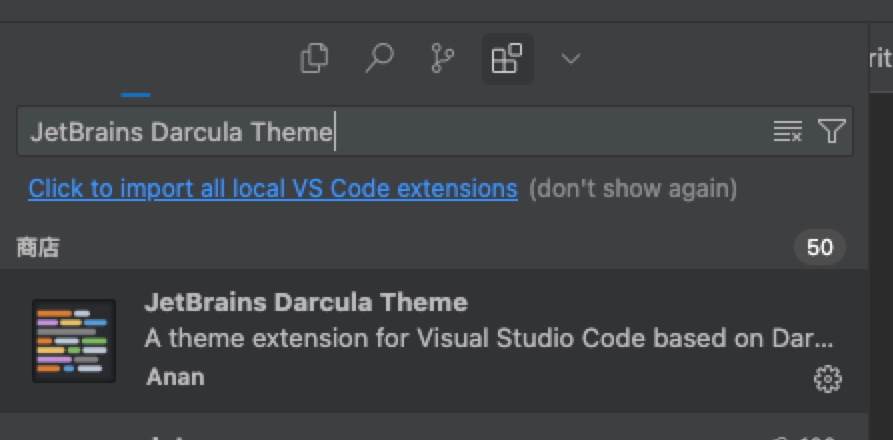The height and width of the screenshot is (440, 893).
Task: Open the Source Control branch icon
Action: tap(441, 59)
